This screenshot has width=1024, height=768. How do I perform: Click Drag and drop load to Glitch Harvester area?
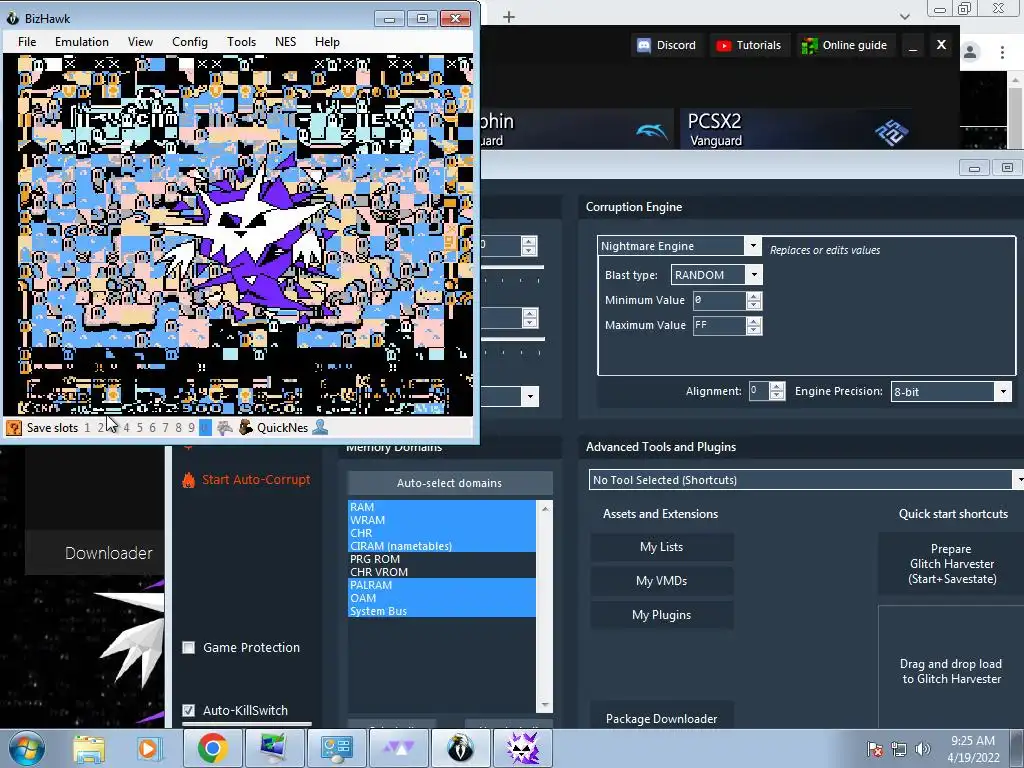point(952,671)
